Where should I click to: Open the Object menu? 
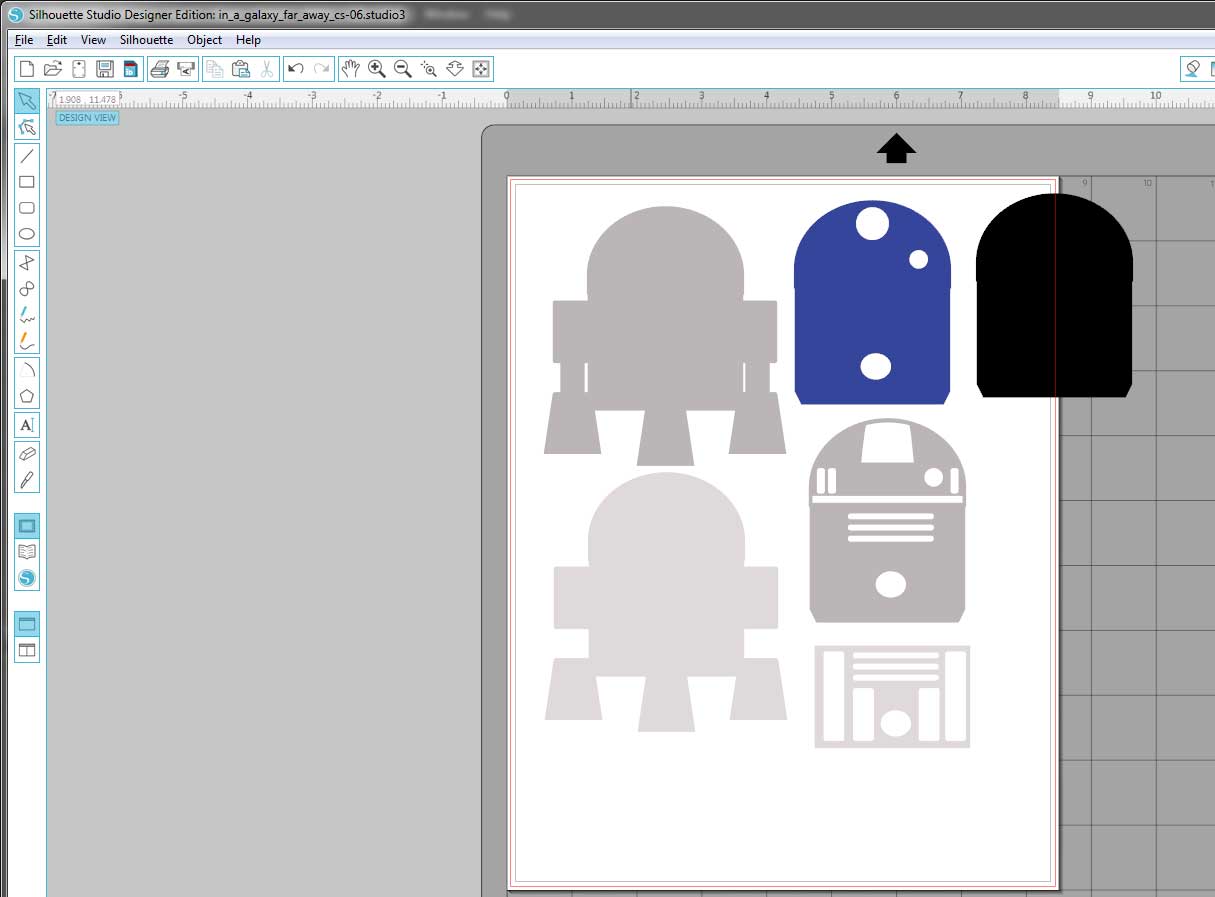[x=204, y=40]
